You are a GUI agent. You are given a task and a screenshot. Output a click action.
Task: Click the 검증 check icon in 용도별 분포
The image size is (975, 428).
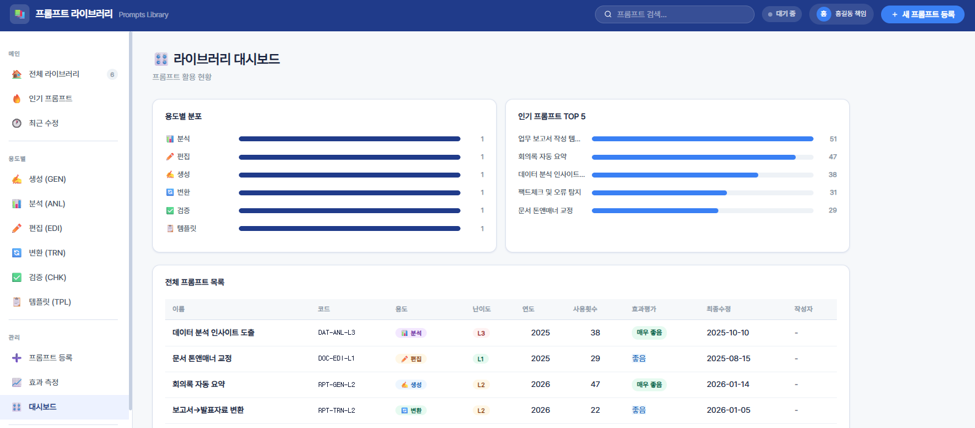point(169,211)
